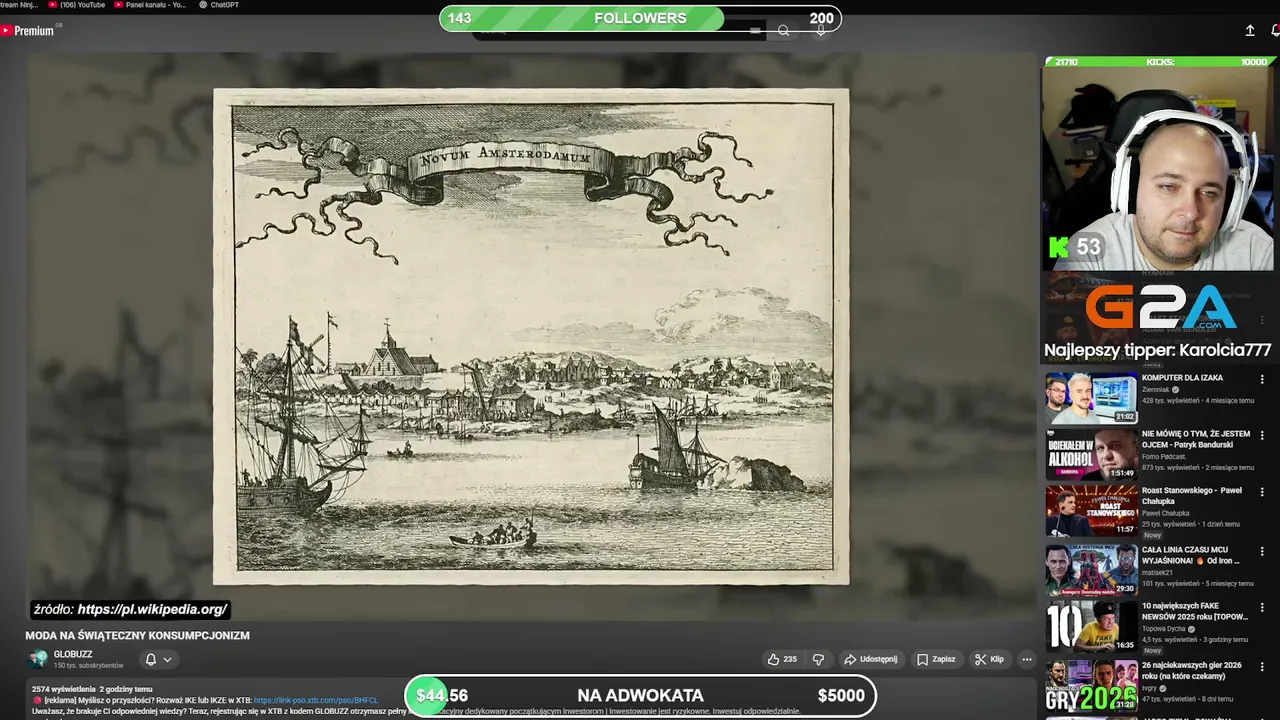This screenshot has height=720, width=1280.
Task: Open the link-pso.xtb.com link in description
Action: pos(316,701)
